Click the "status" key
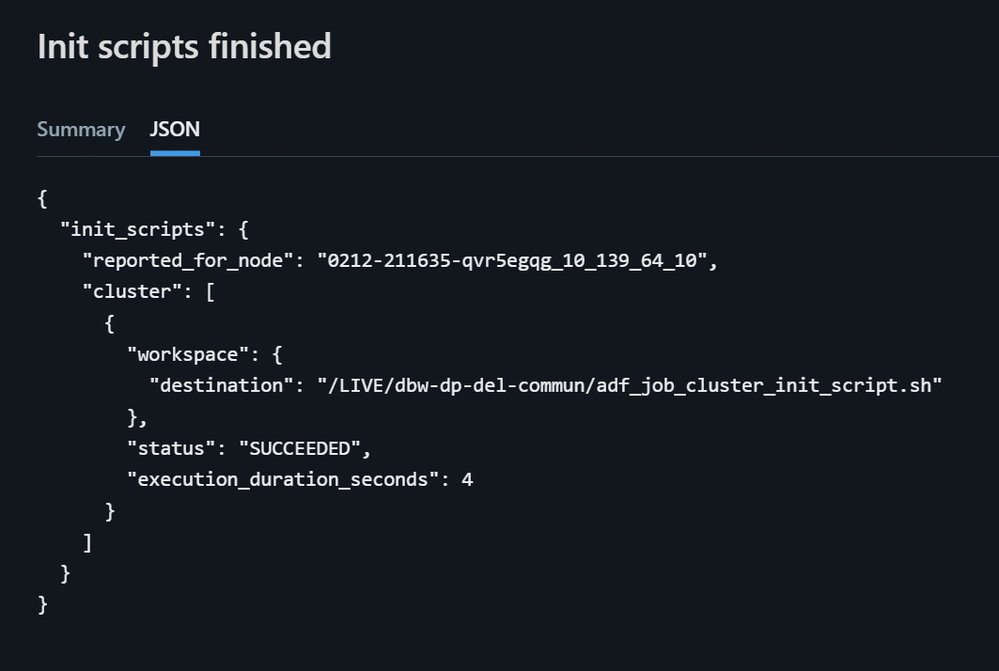The width and height of the screenshot is (999, 671). pyautogui.click(x=171, y=448)
